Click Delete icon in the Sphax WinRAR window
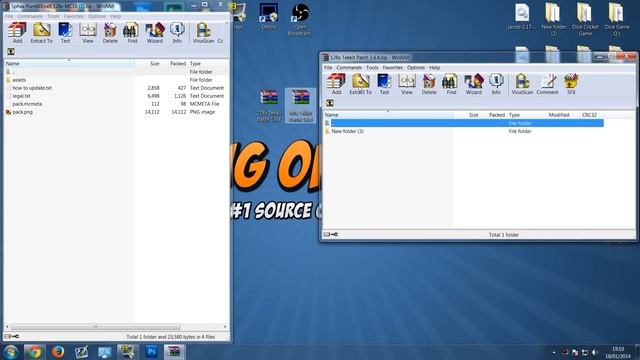 tap(110, 33)
